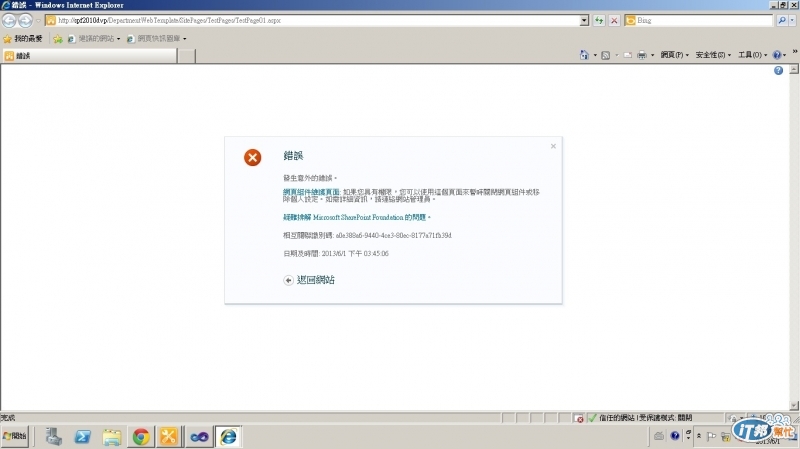The width and height of the screenshot is (800, 449).
Task: Click the 返回網站 link
Action: pos(316,280)
